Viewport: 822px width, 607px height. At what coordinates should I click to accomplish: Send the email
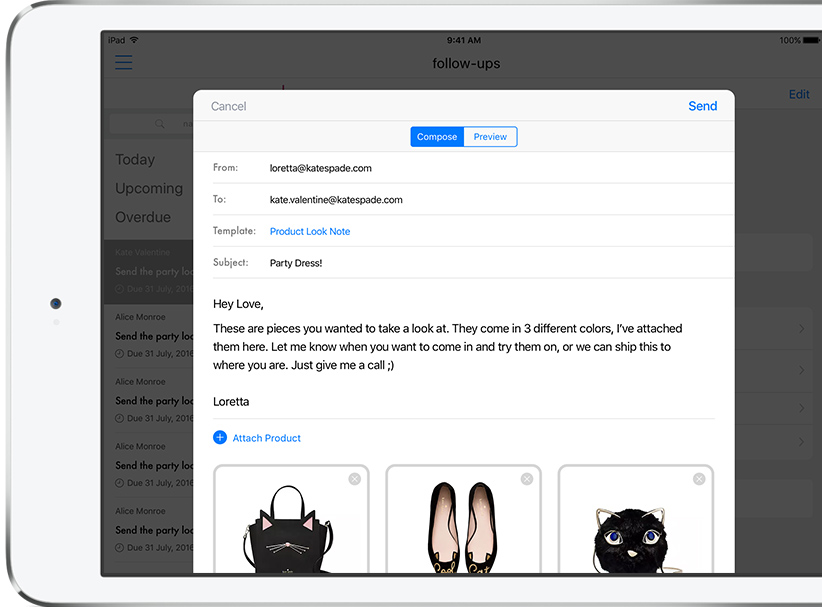[x=702, y=106]
